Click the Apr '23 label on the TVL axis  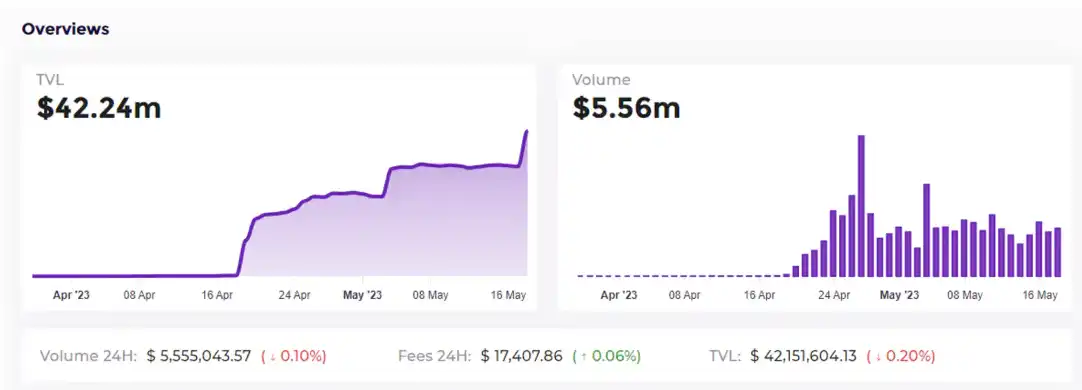[x=71, y=295]
